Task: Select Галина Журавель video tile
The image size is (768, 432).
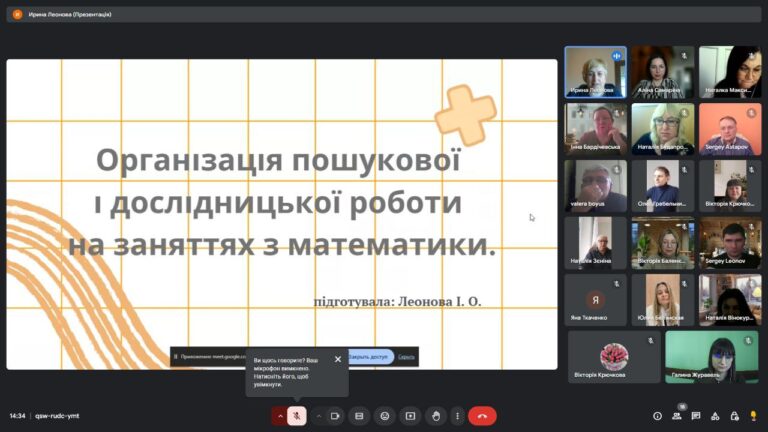Action: click(712, 357)
